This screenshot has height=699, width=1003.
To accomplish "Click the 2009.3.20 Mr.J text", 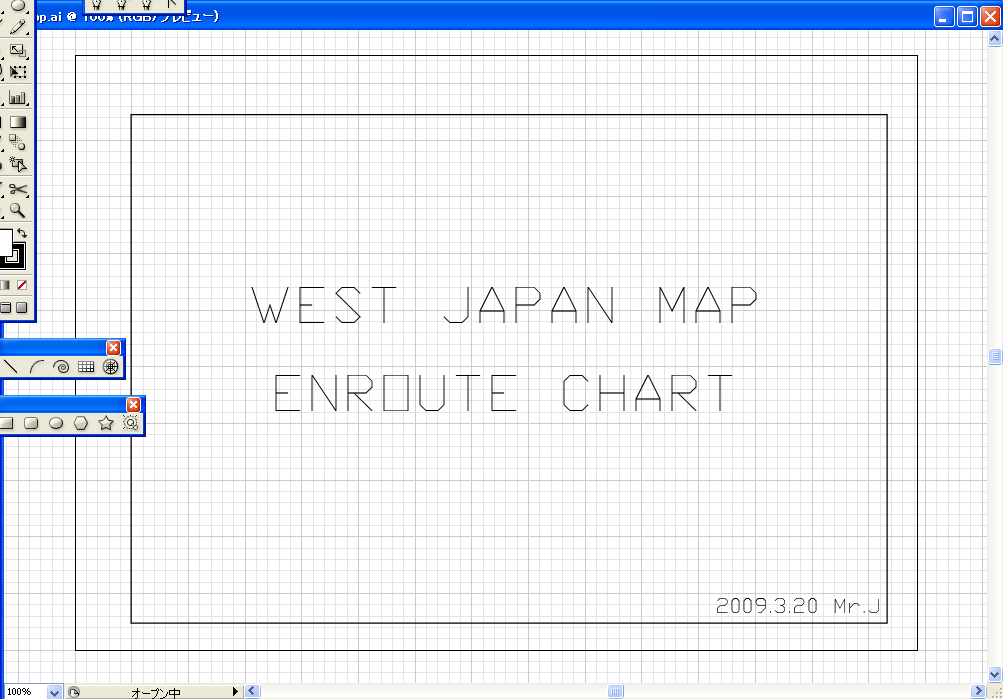I will [798, 606].
